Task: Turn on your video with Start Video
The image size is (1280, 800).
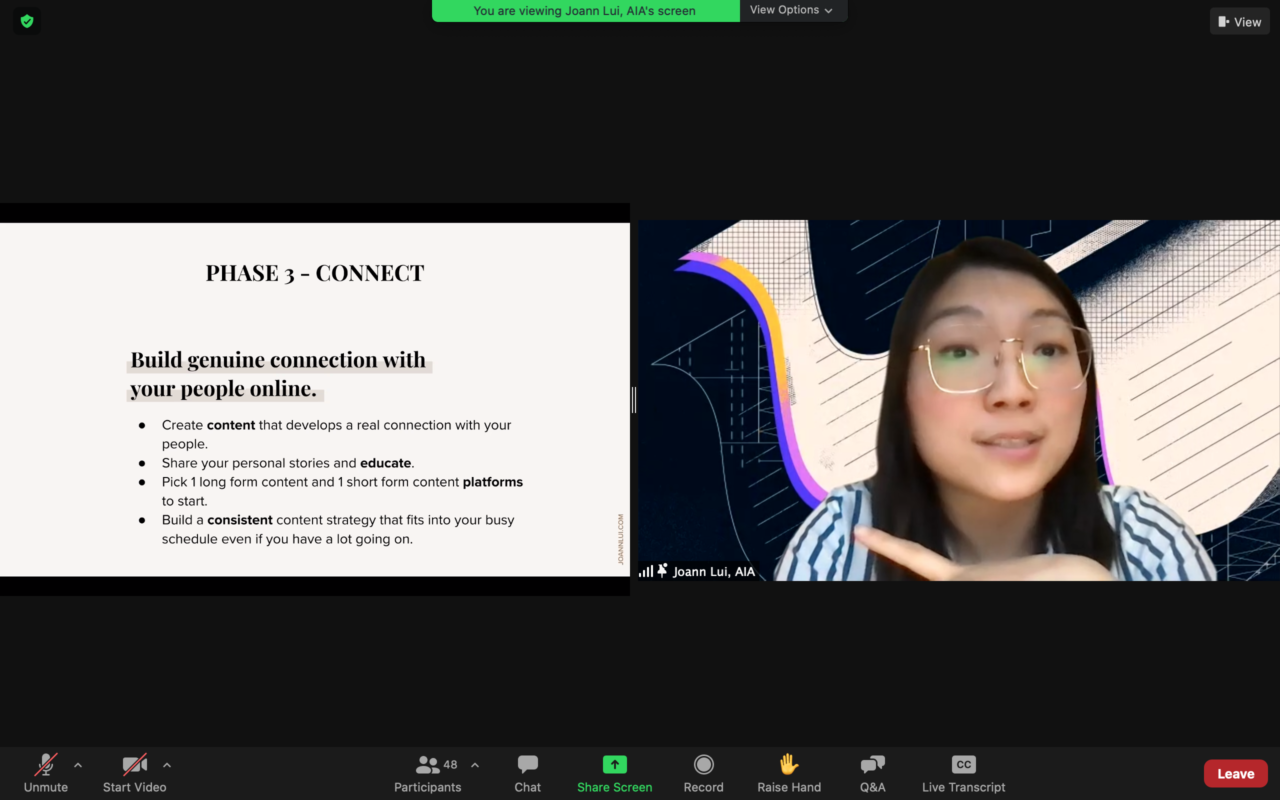Action: click(x=133, y=772)
